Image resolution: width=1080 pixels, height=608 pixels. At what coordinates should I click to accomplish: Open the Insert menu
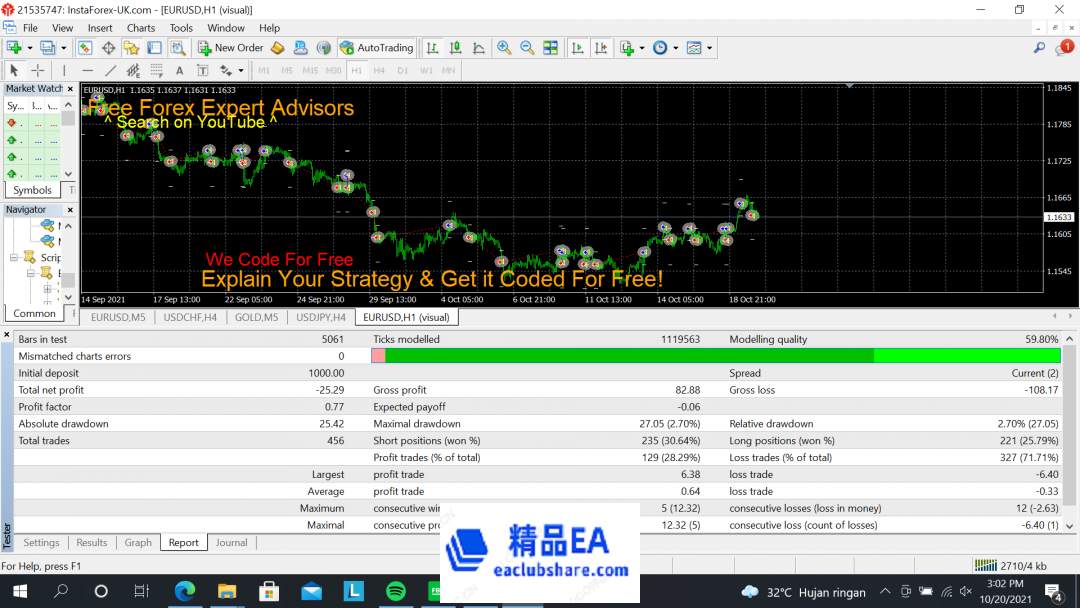point(100,28)
